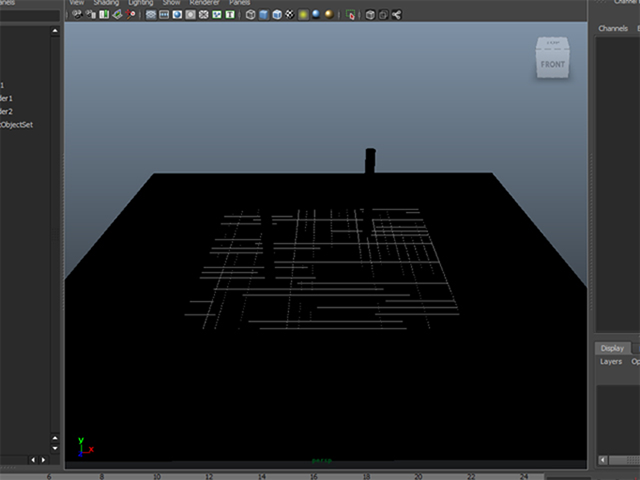Open the Layers menu
Screen dimensions: 640x480
click(611, 362)
